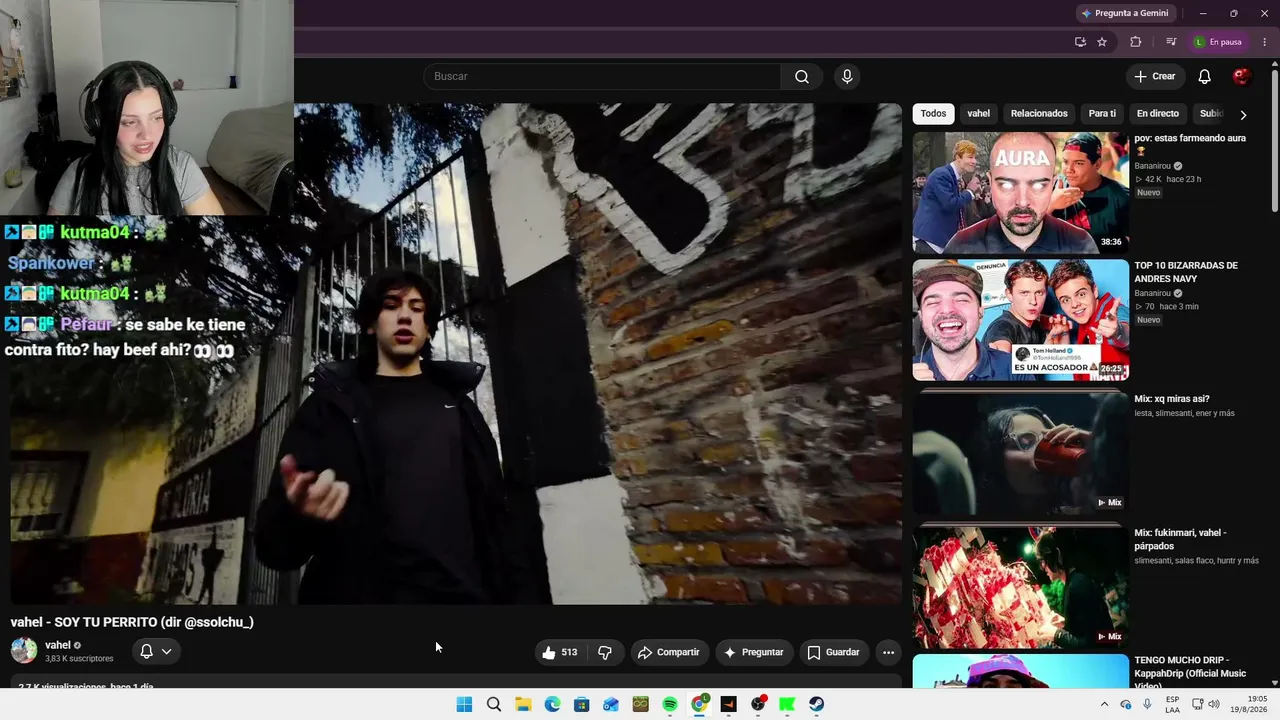Open Spotify from the taskbar

coord(670,704)
